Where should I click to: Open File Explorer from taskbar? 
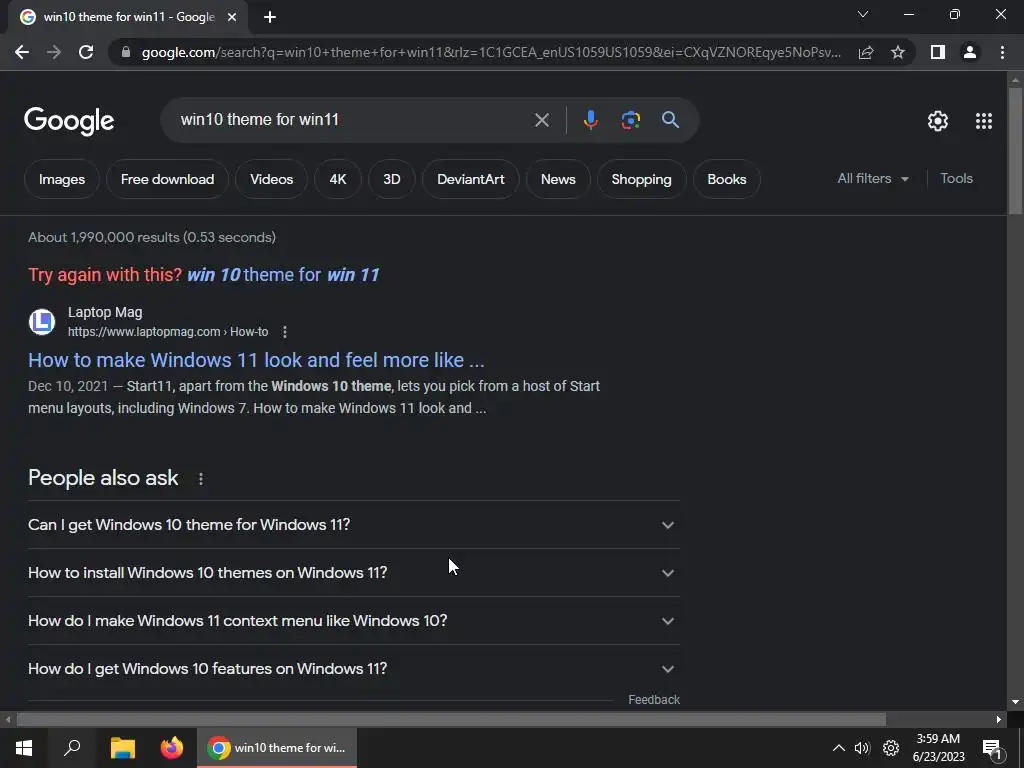click(x=122, y=748)
